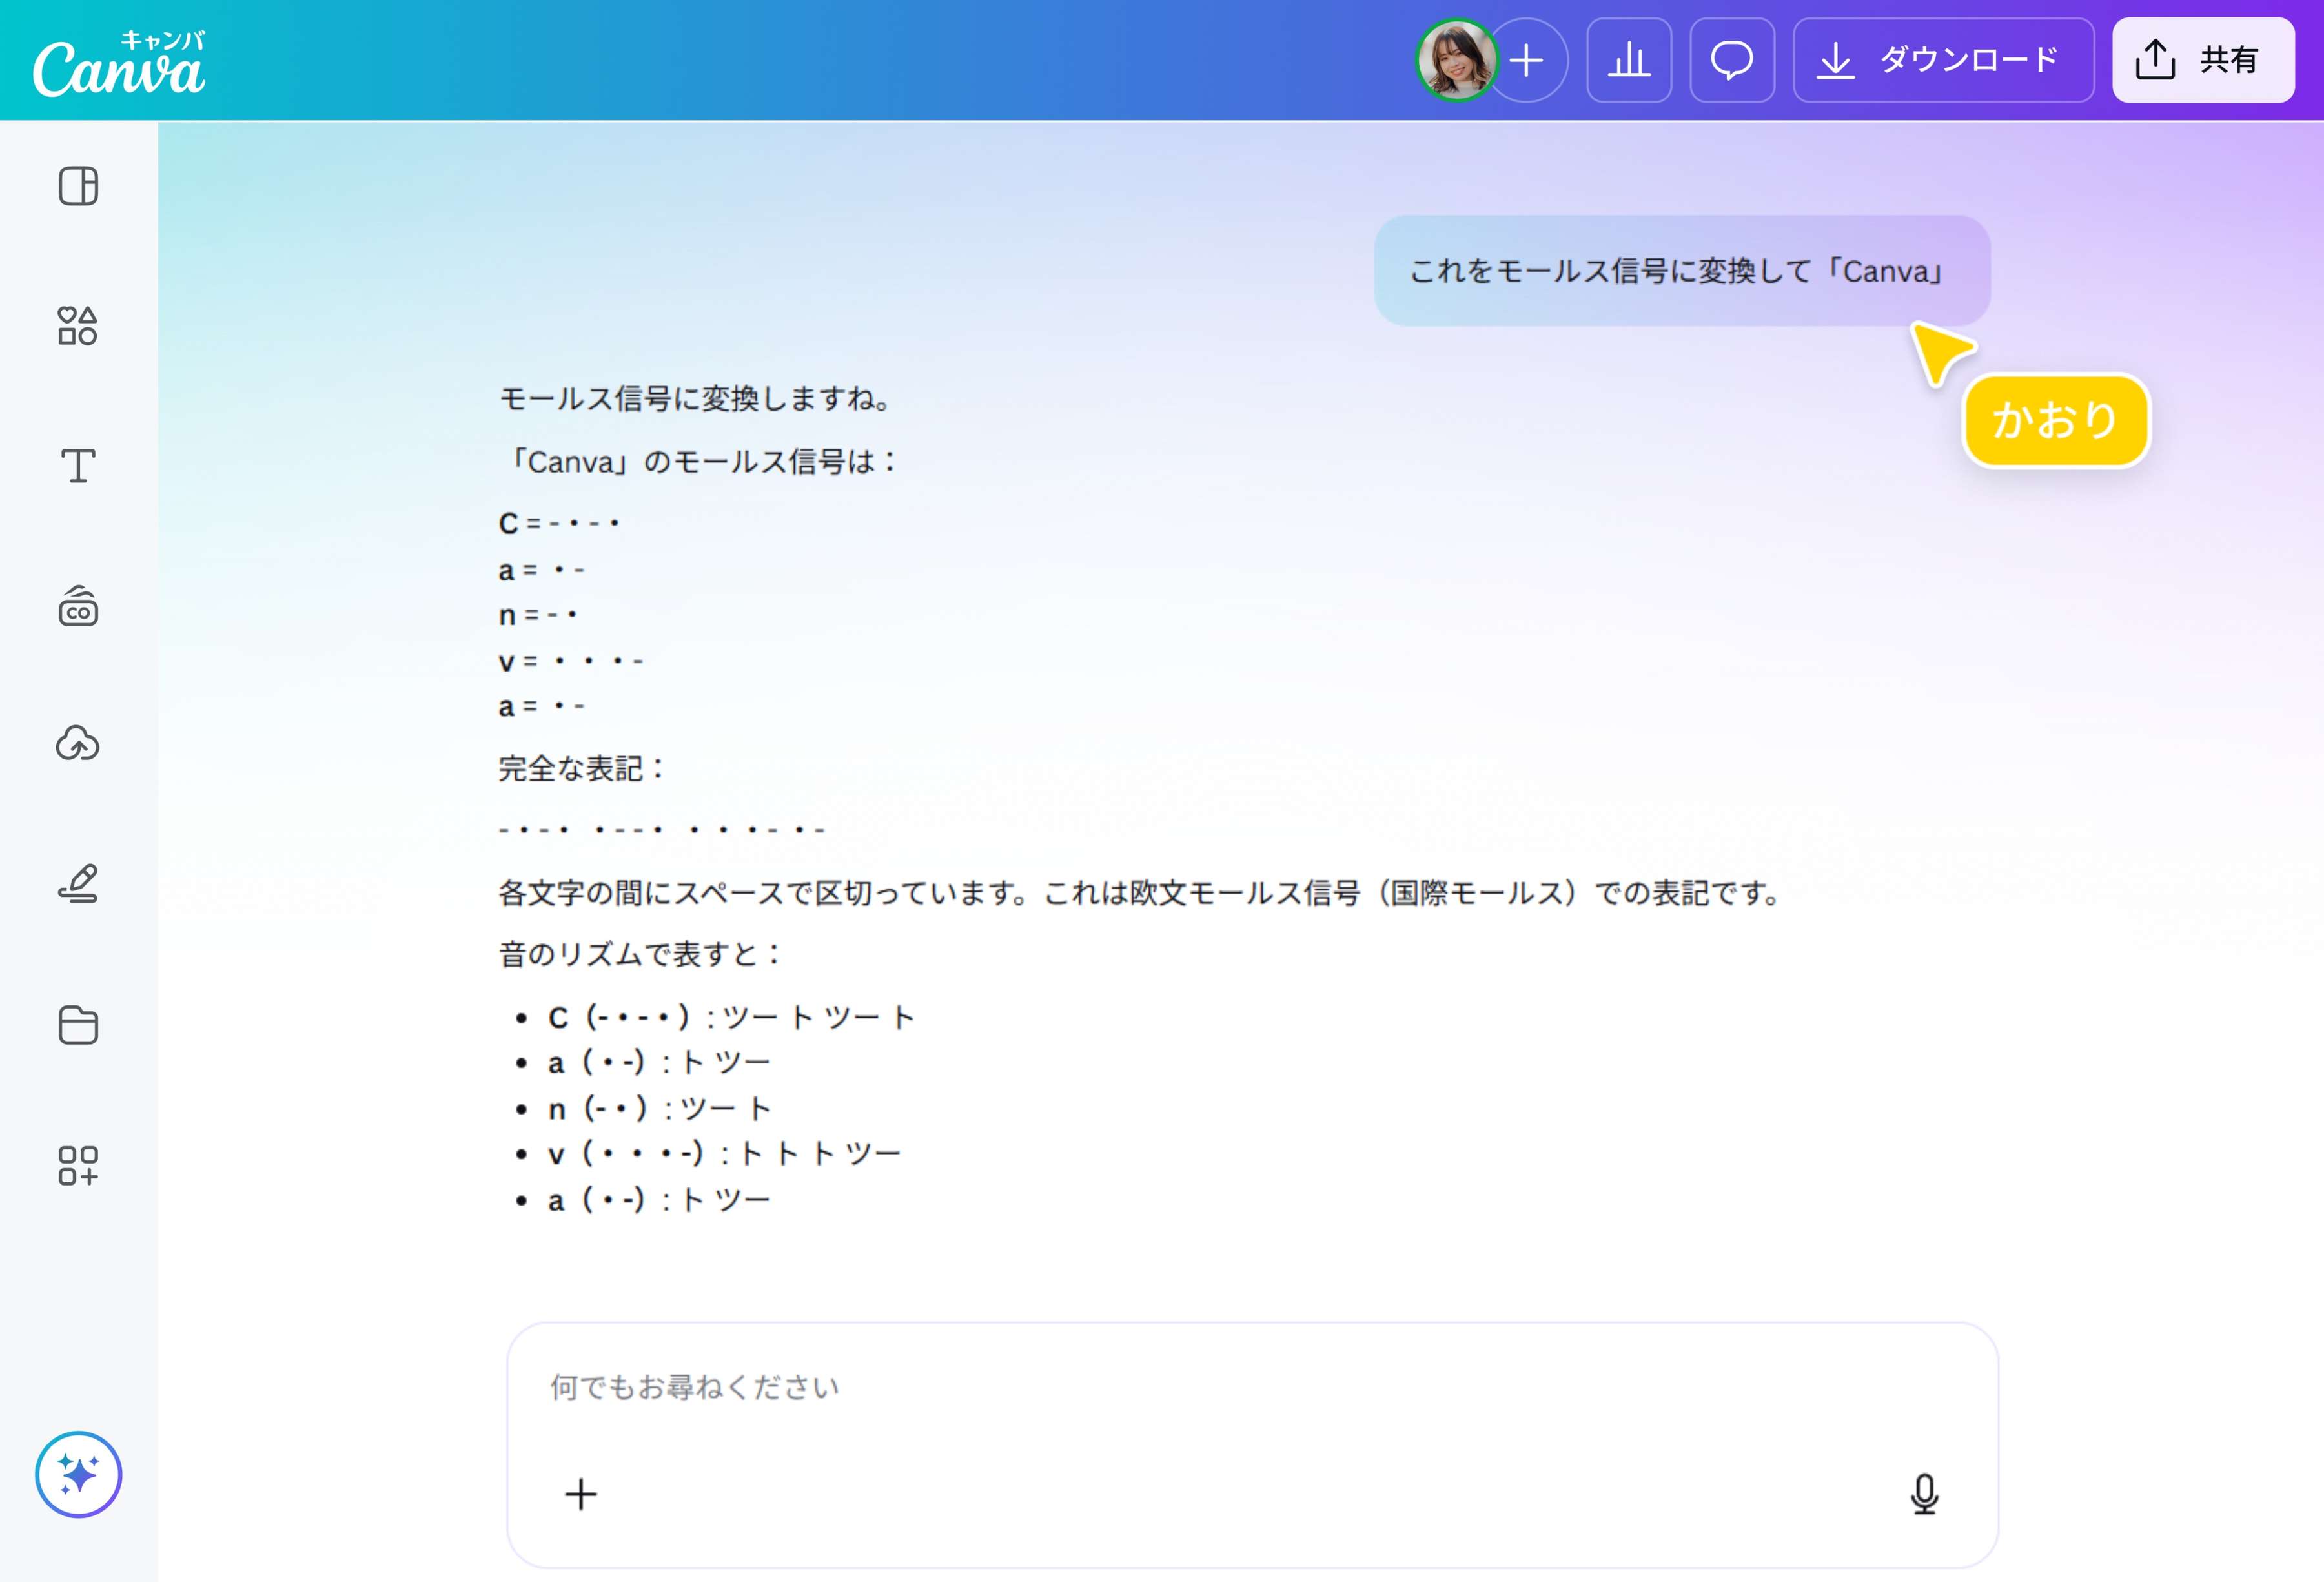This screenshot has height=1582, width=2324.
Task: Open the analytics chart icon
Action: (x=1629, y=60)
